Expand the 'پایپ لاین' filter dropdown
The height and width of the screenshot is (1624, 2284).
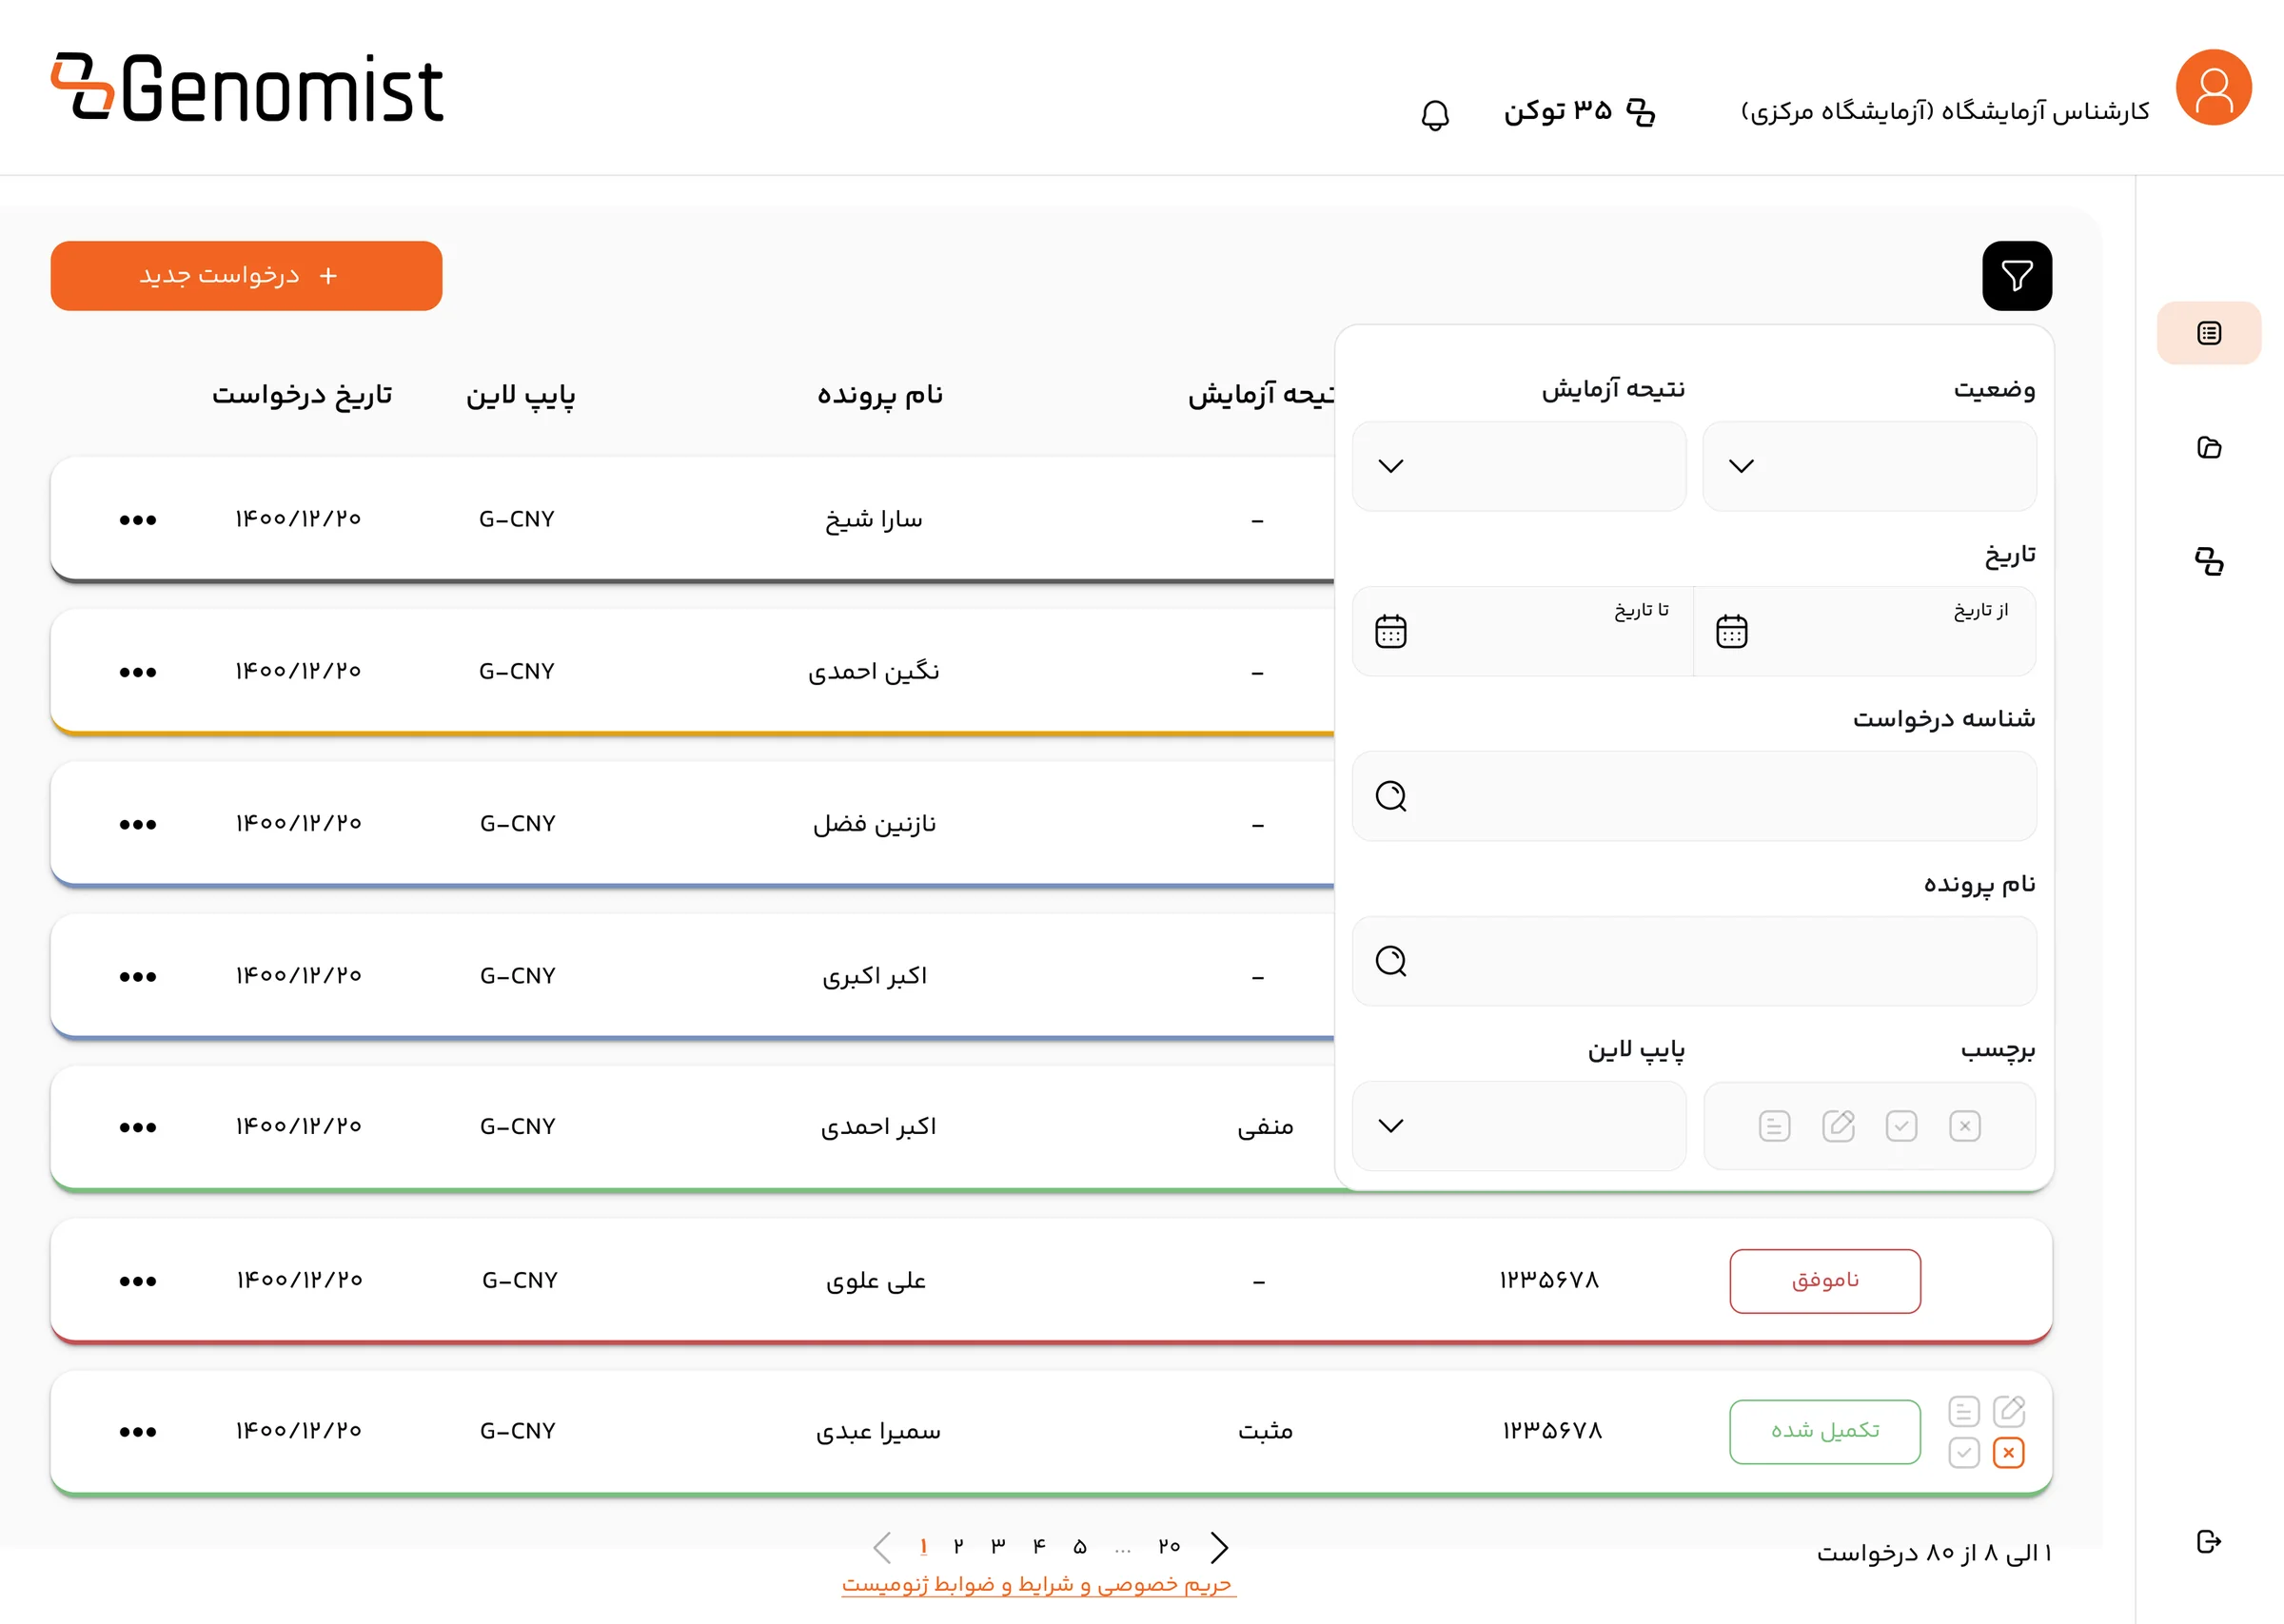click(1519, 1126)
